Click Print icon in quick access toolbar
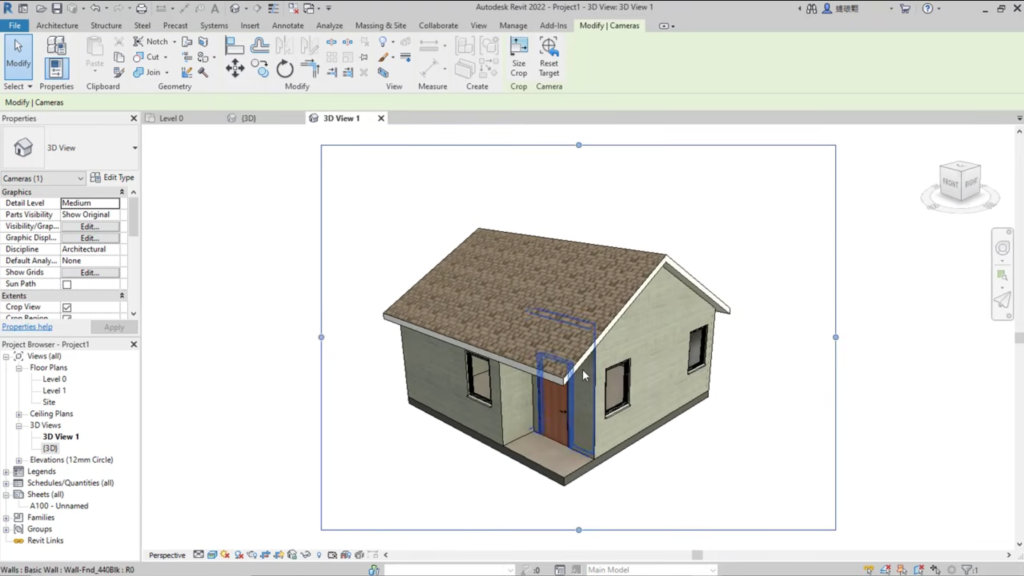The image size is (1024, 576). click(141, 8)
